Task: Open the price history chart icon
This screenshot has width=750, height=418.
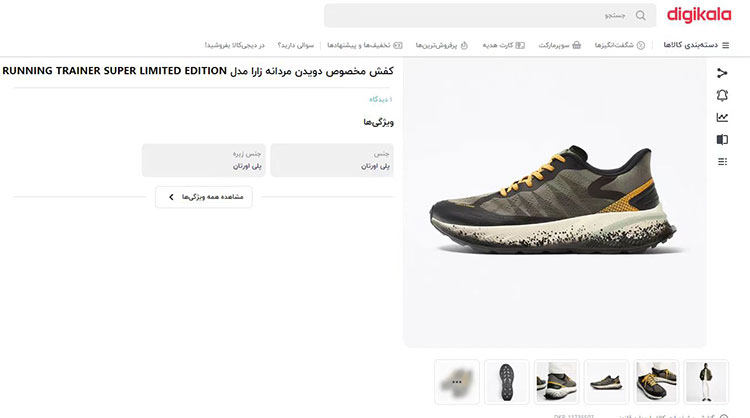Action: pos(722,117)
